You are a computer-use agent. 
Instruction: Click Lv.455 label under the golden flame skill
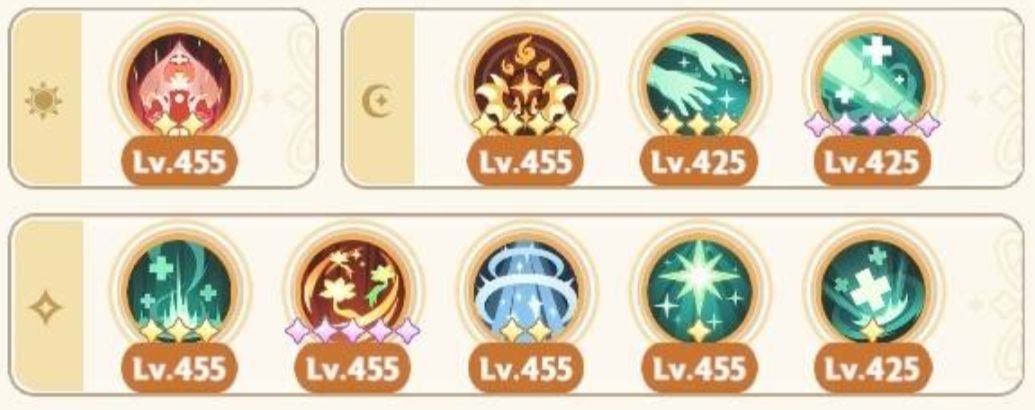(525, 162)
